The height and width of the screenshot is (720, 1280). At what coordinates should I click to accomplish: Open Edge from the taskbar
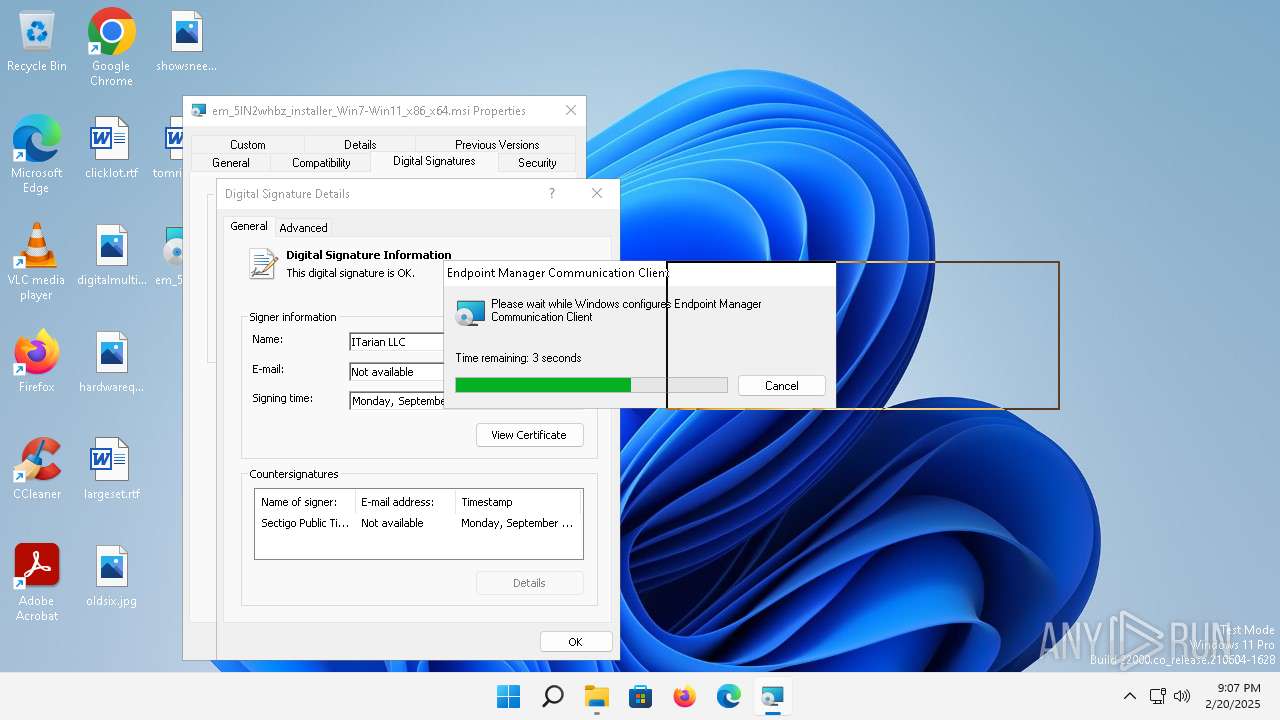[x=729, y=696]
